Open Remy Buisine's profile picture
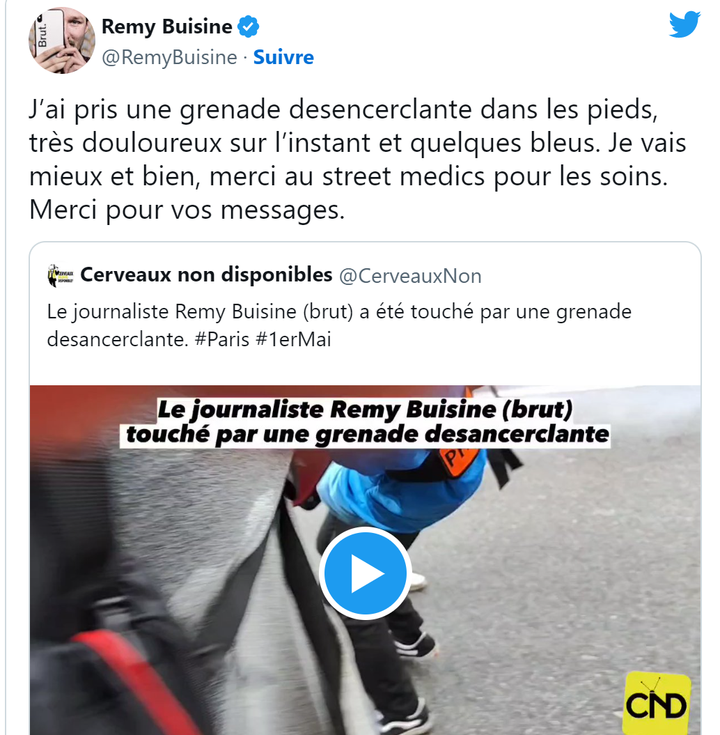Viewport: 720px width, 735px height. pos(61,41)
